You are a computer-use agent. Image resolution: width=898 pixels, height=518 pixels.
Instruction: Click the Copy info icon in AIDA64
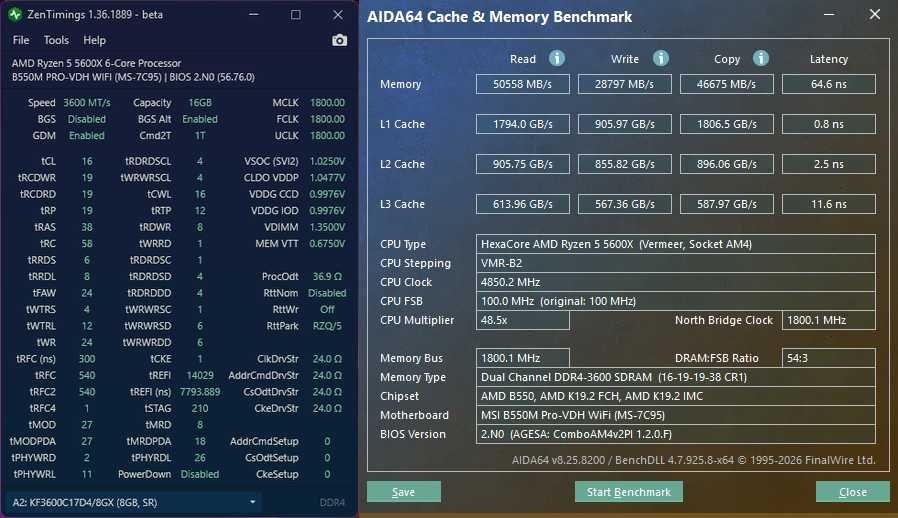tap(761, 58)
